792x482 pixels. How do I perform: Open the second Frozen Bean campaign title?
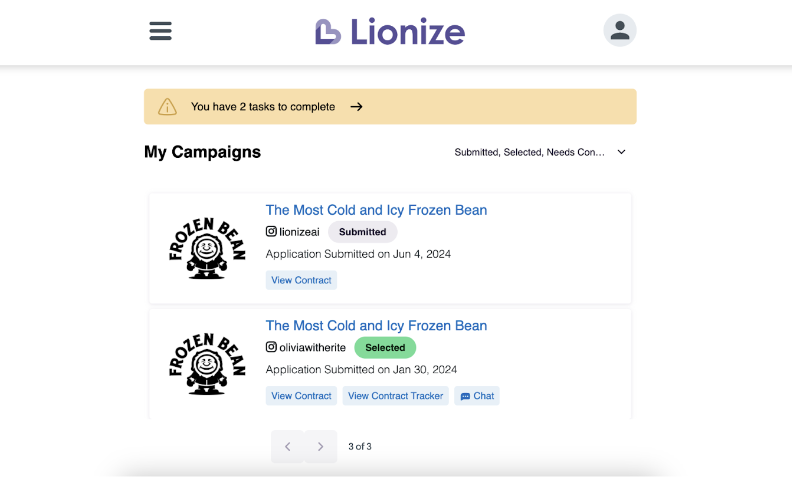coord(376,326)
